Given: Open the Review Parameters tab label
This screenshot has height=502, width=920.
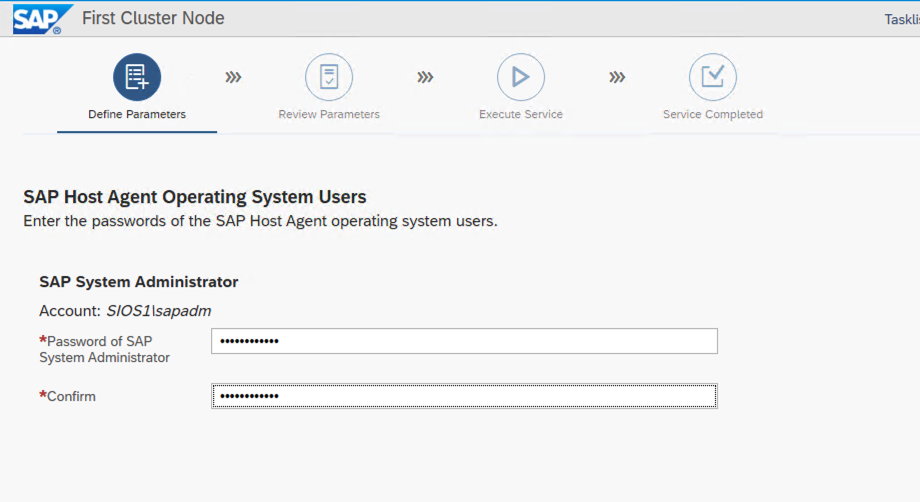Looking at the screenshot, I should point(329,114).
